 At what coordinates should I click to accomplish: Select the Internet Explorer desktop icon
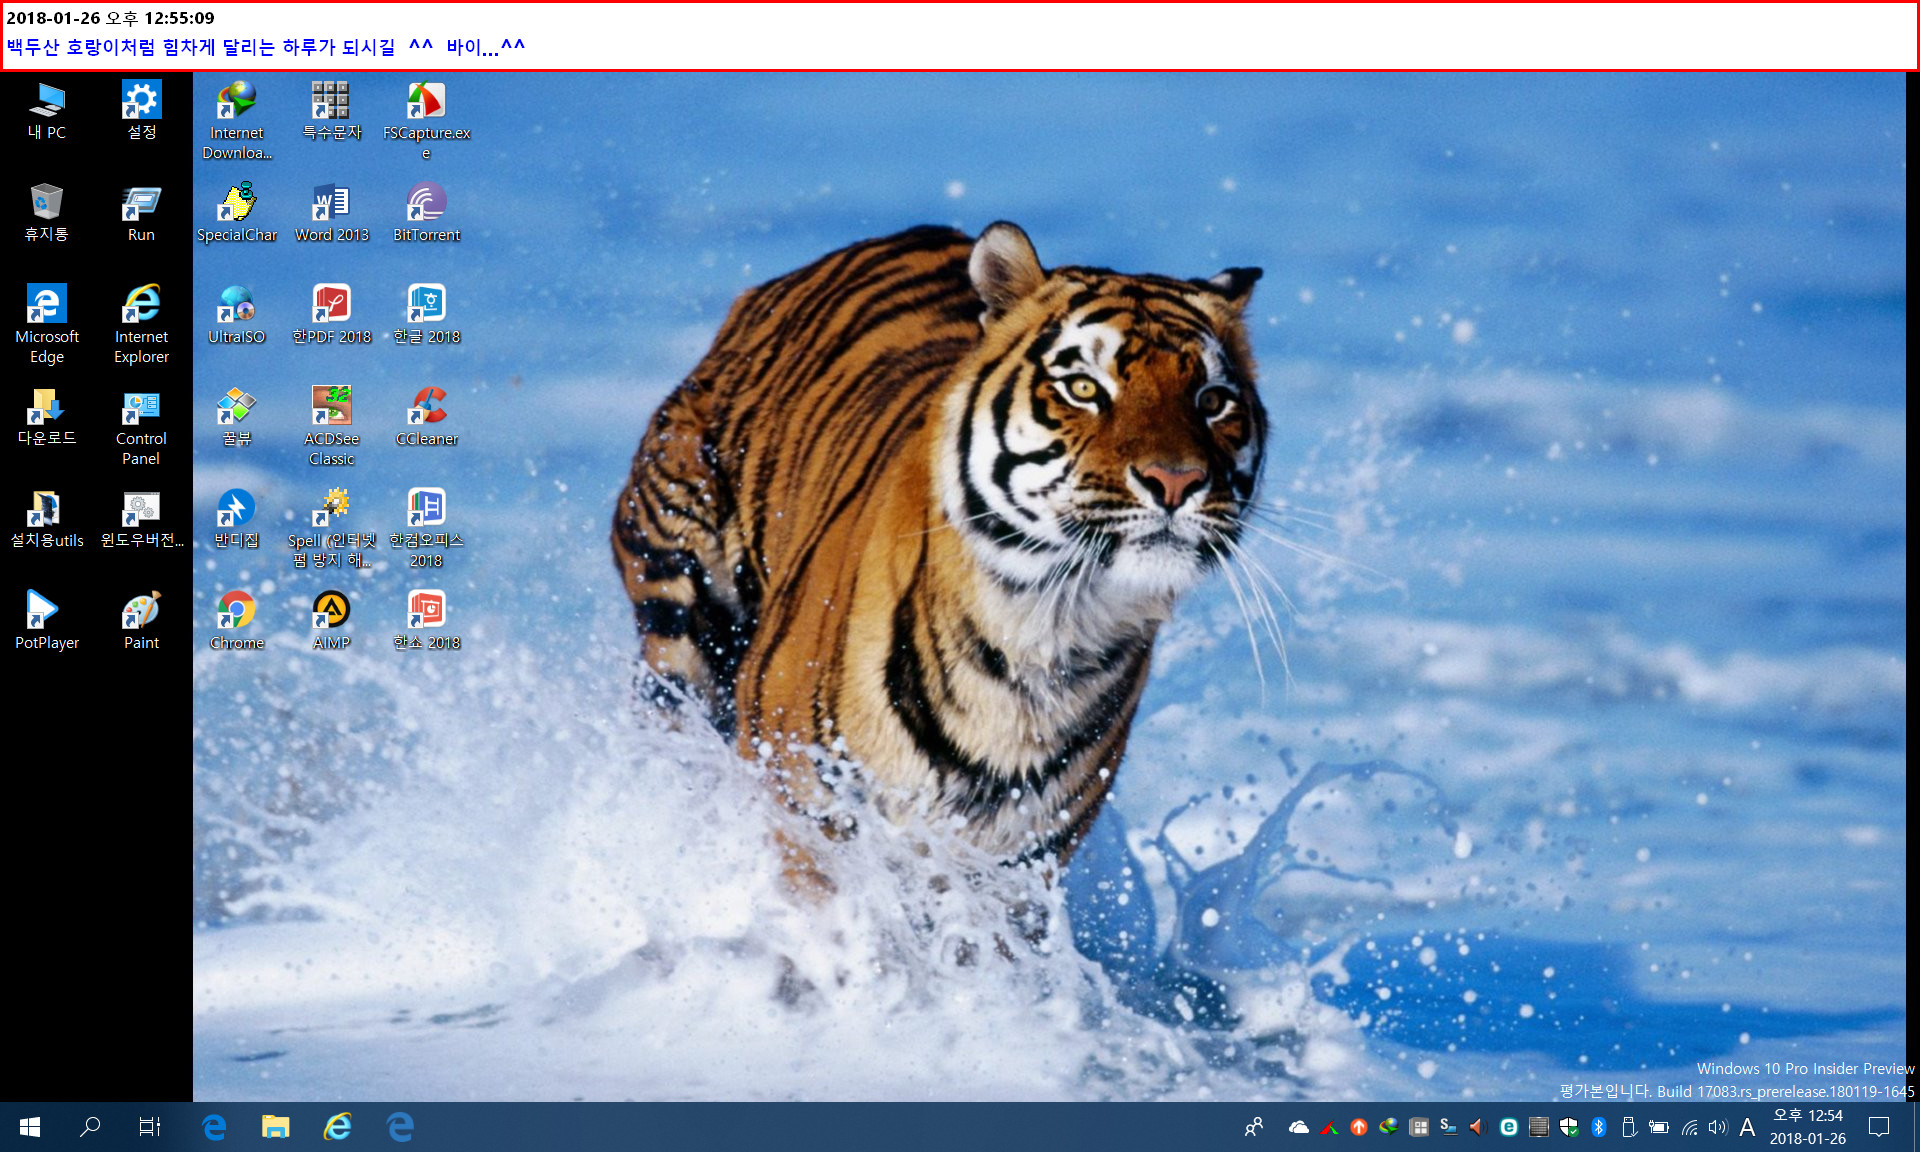coord(141,325)
